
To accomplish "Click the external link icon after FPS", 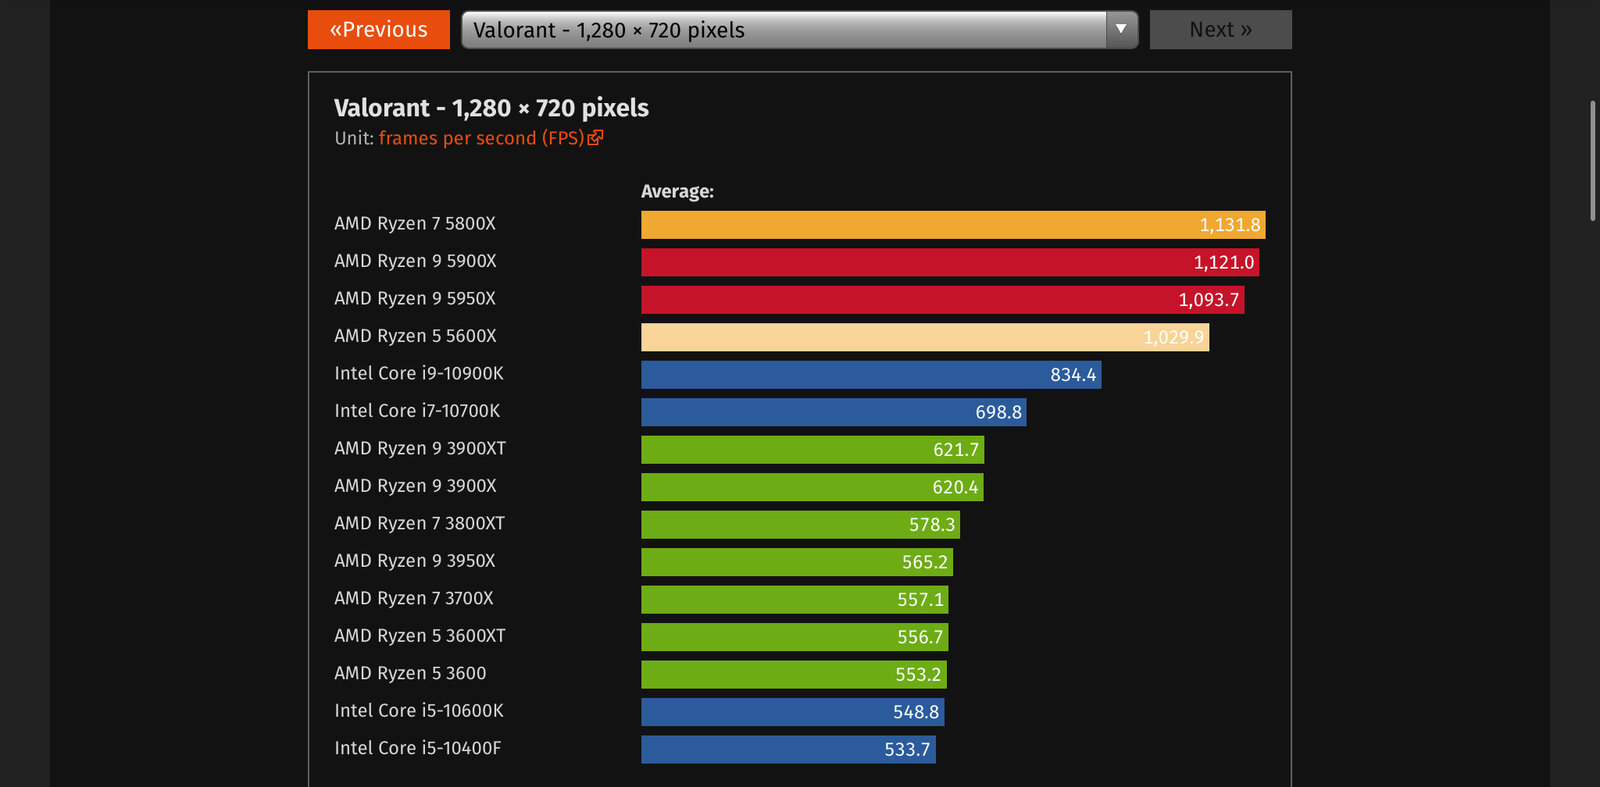I will [x=595, y=138].
